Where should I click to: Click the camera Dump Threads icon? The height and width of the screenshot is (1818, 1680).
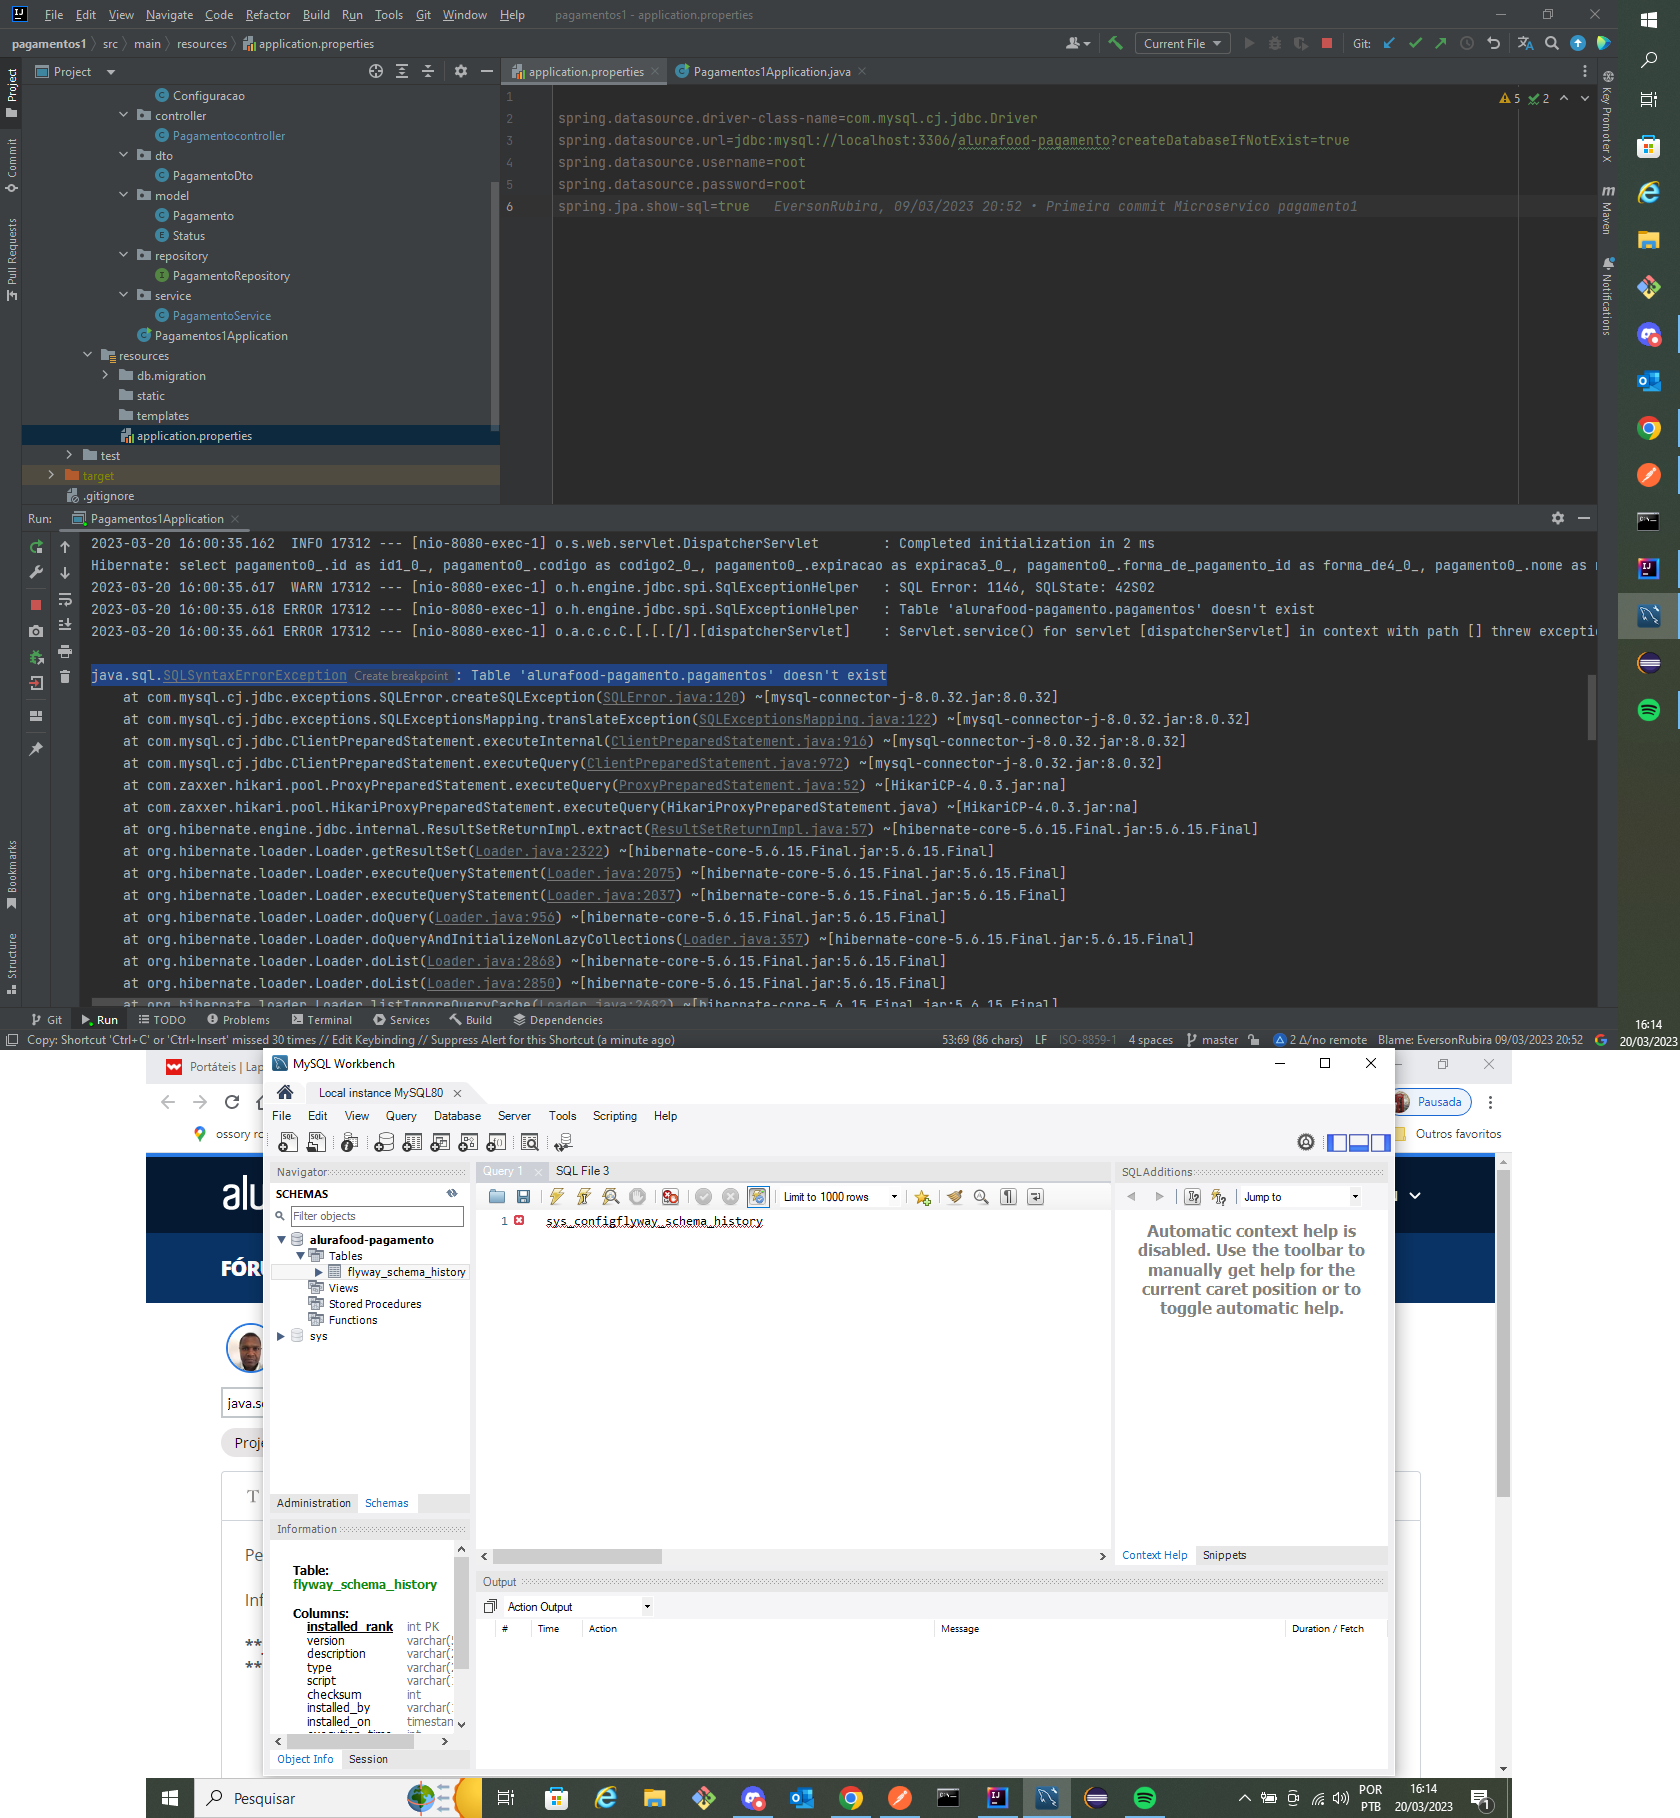tap(36, 631)
